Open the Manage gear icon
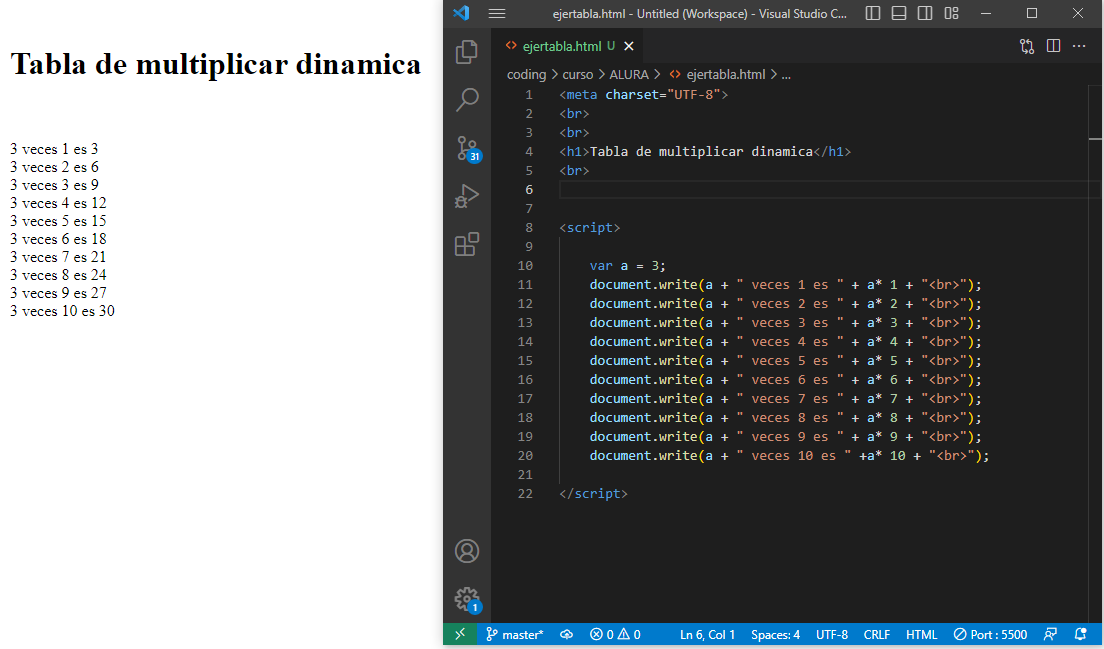 tap(467, 599)
